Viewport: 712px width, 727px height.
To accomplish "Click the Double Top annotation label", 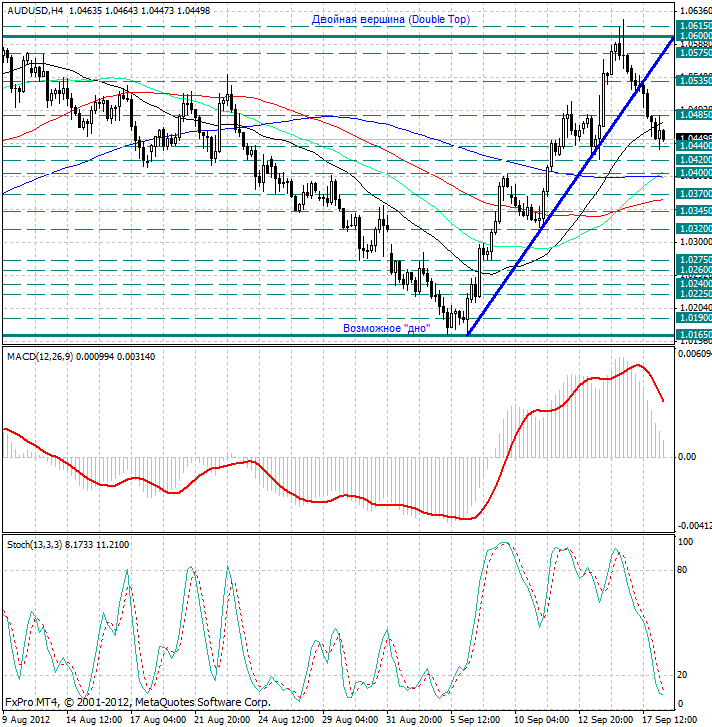I will (x=391, y=19).
